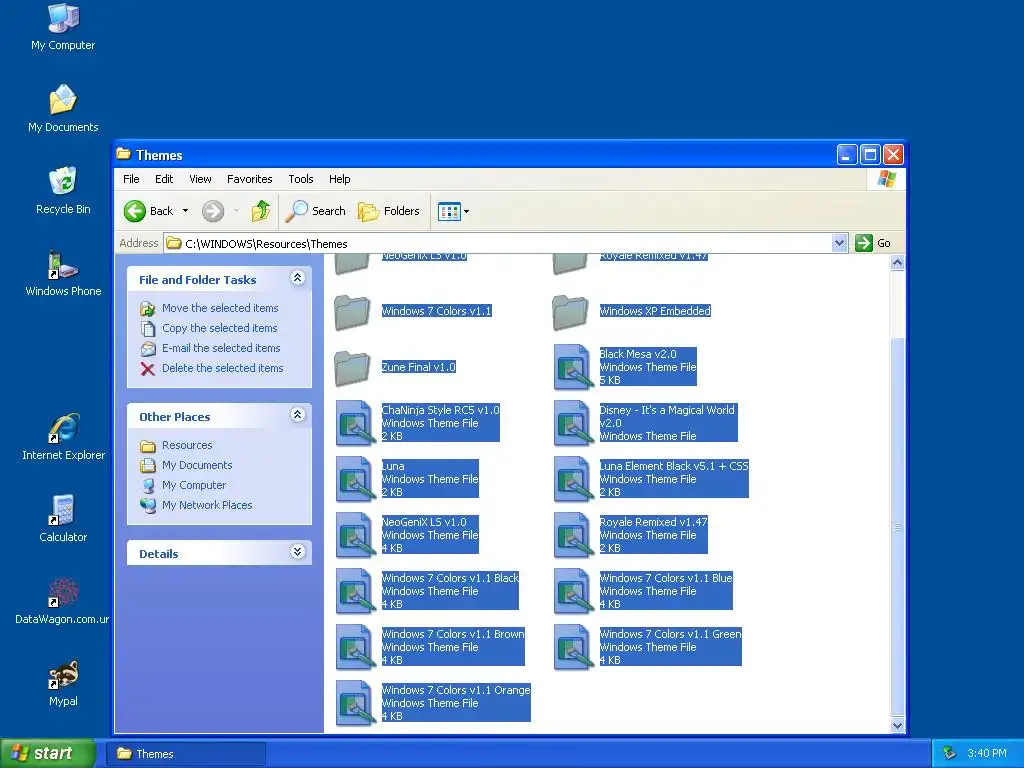Image resolution: width=1024 pixels, height=768 pixels.
Task: Click the green Forward arrow button
Action: pyautogui.click(x=213, y=211)
